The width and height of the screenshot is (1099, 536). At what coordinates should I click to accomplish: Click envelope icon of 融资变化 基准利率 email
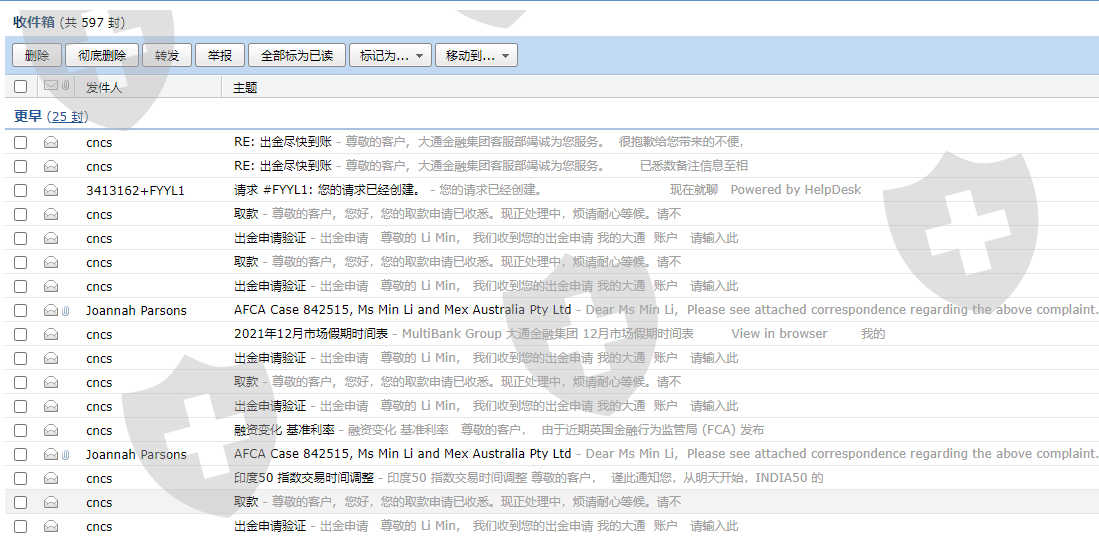pyautogui.click(x=50, y=431)
